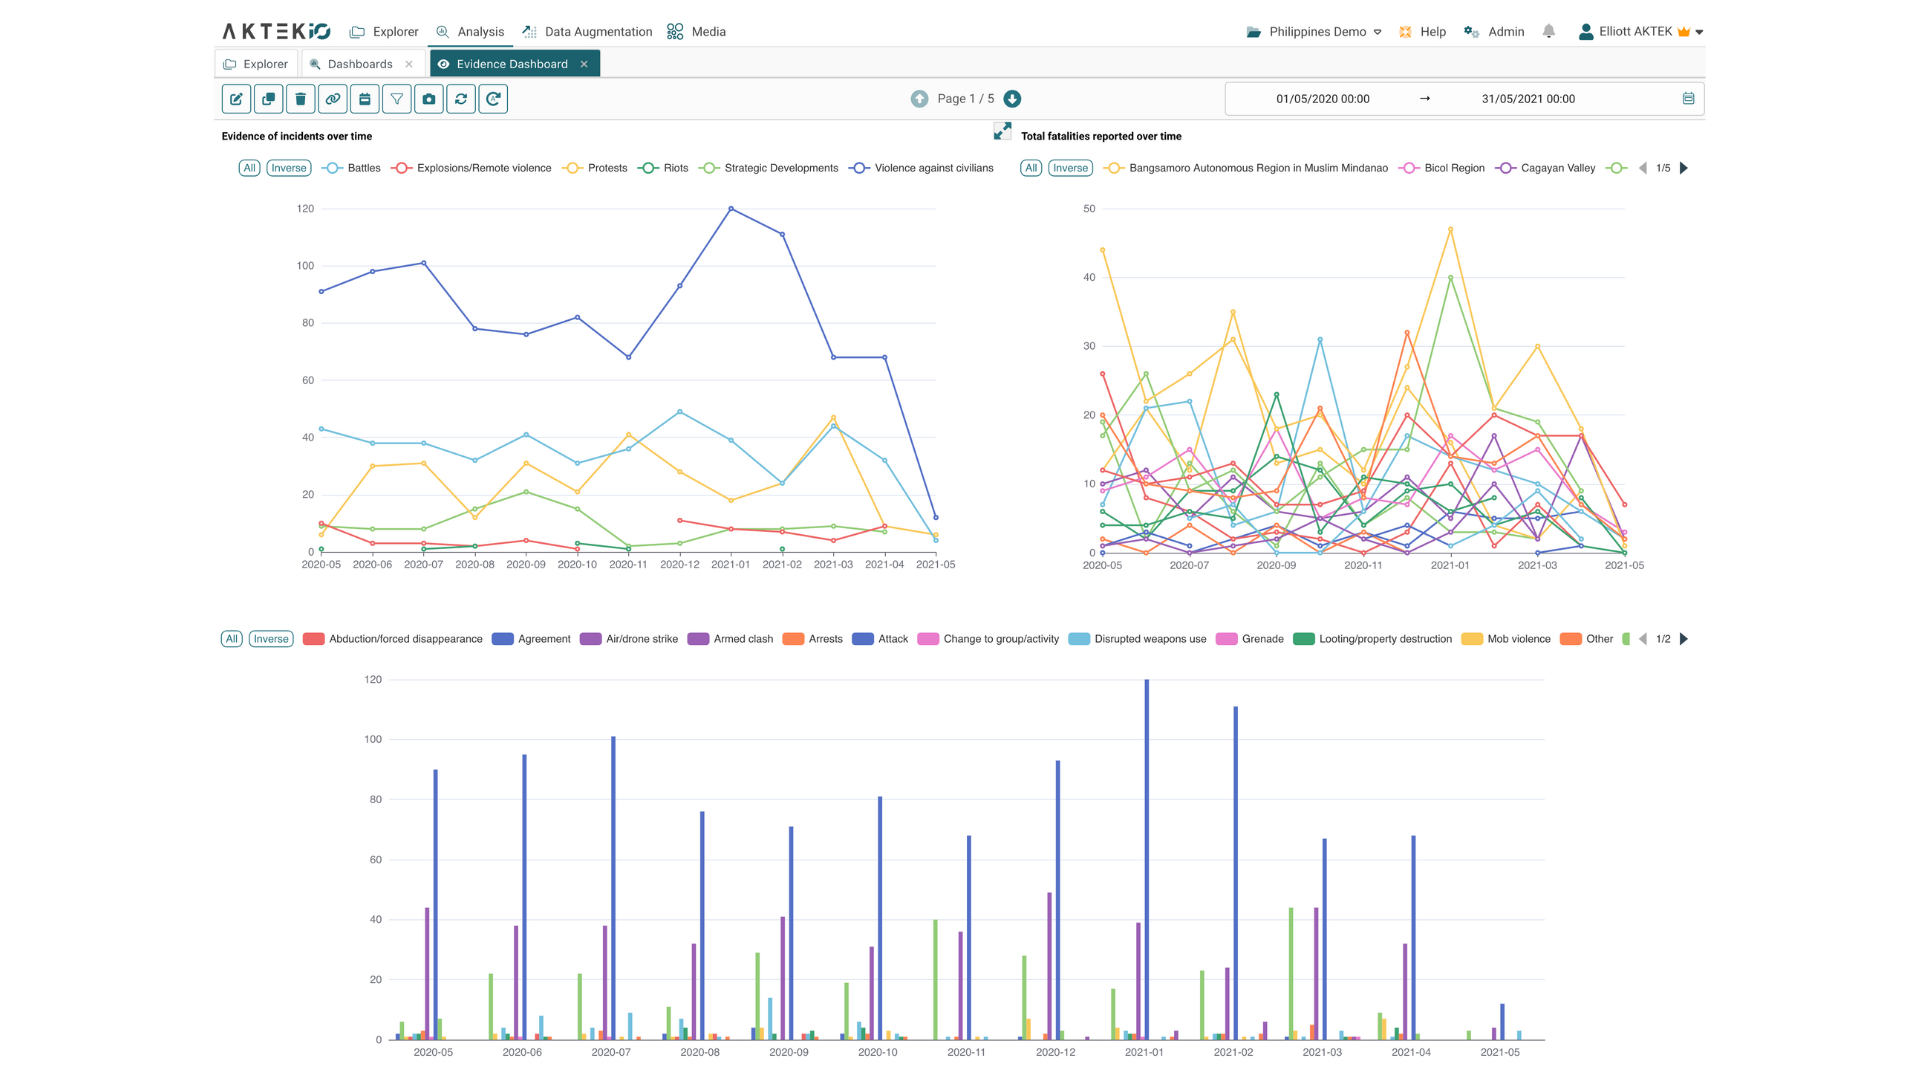Click the Refresh data icon
Image resolution: width=1920 pixels, height=1080 pixels.
pos(460,99)
